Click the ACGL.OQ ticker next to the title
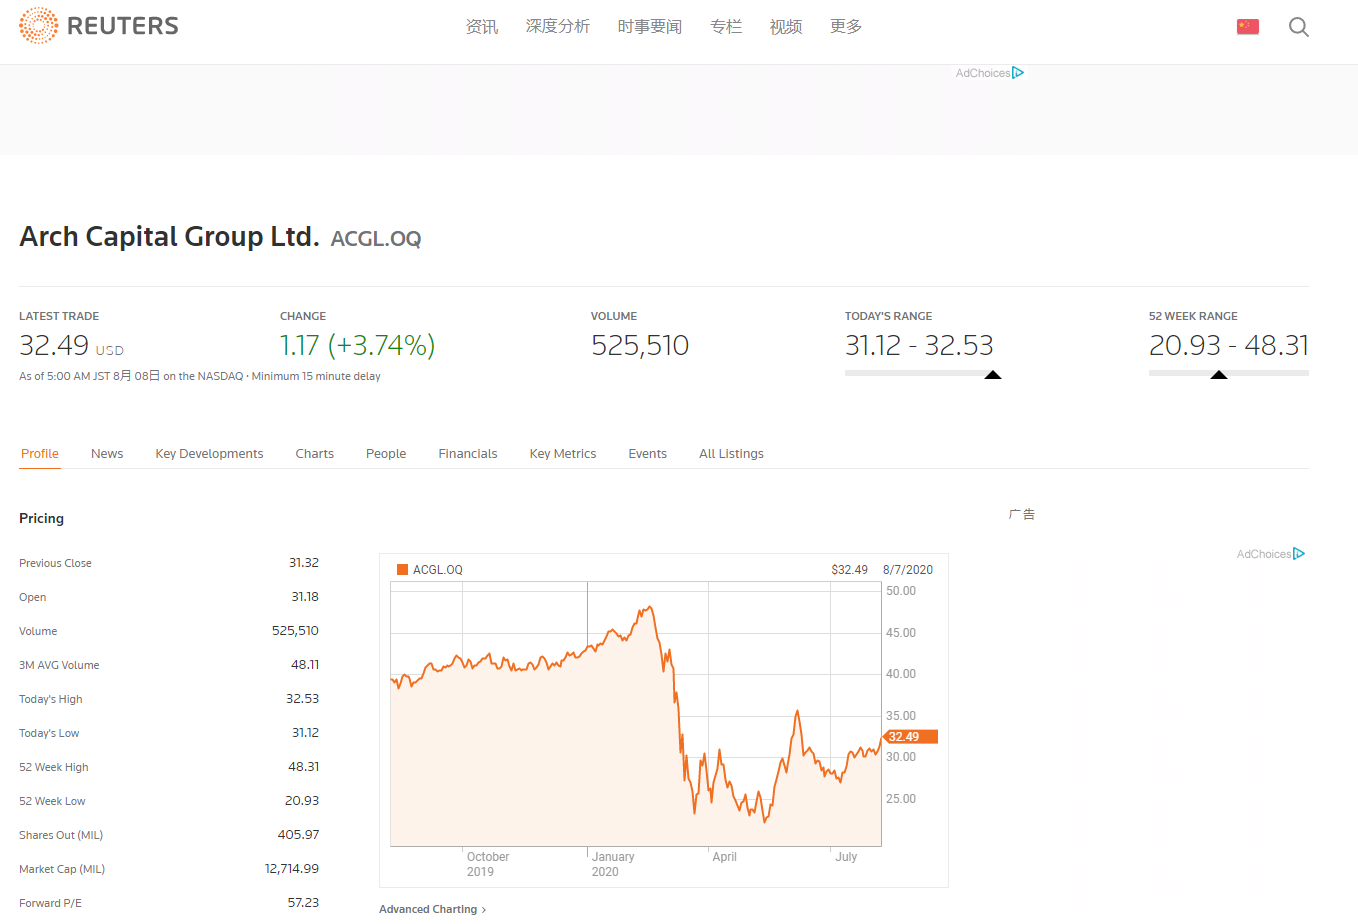Viewport: 1358px width, 924px height. pyautogui.click(x=376, y=239)
